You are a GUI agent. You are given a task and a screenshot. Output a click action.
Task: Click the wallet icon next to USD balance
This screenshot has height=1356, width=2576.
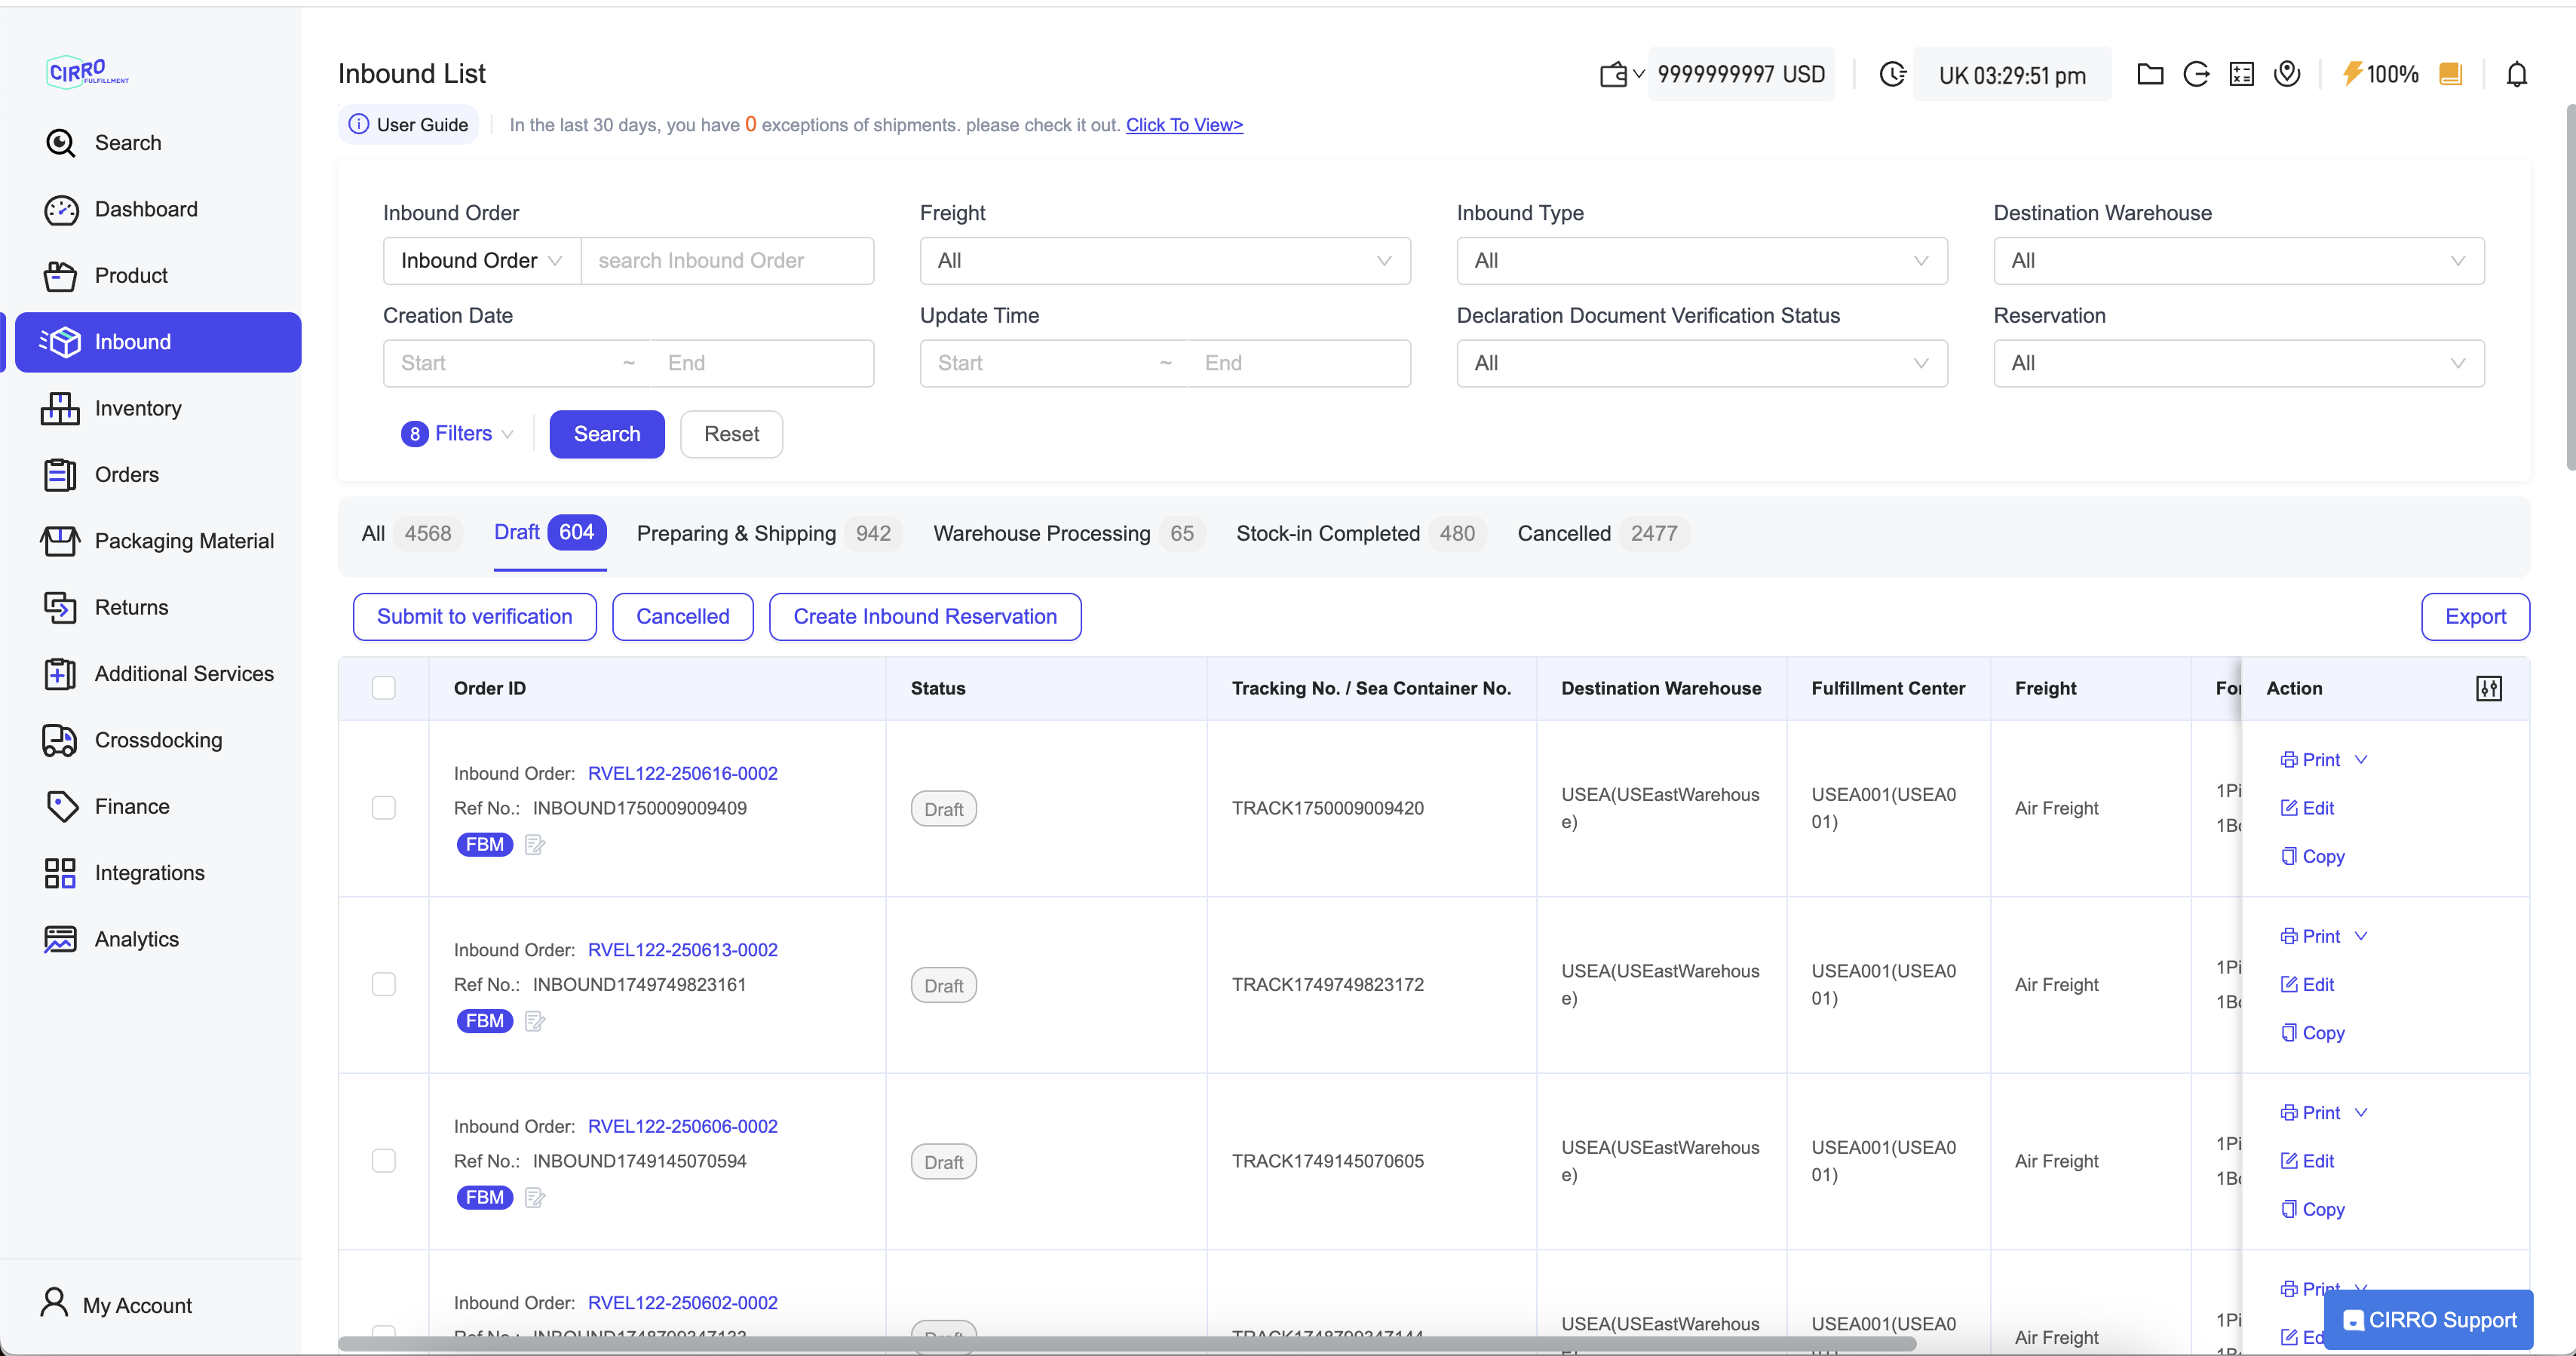click(1613, 75)
